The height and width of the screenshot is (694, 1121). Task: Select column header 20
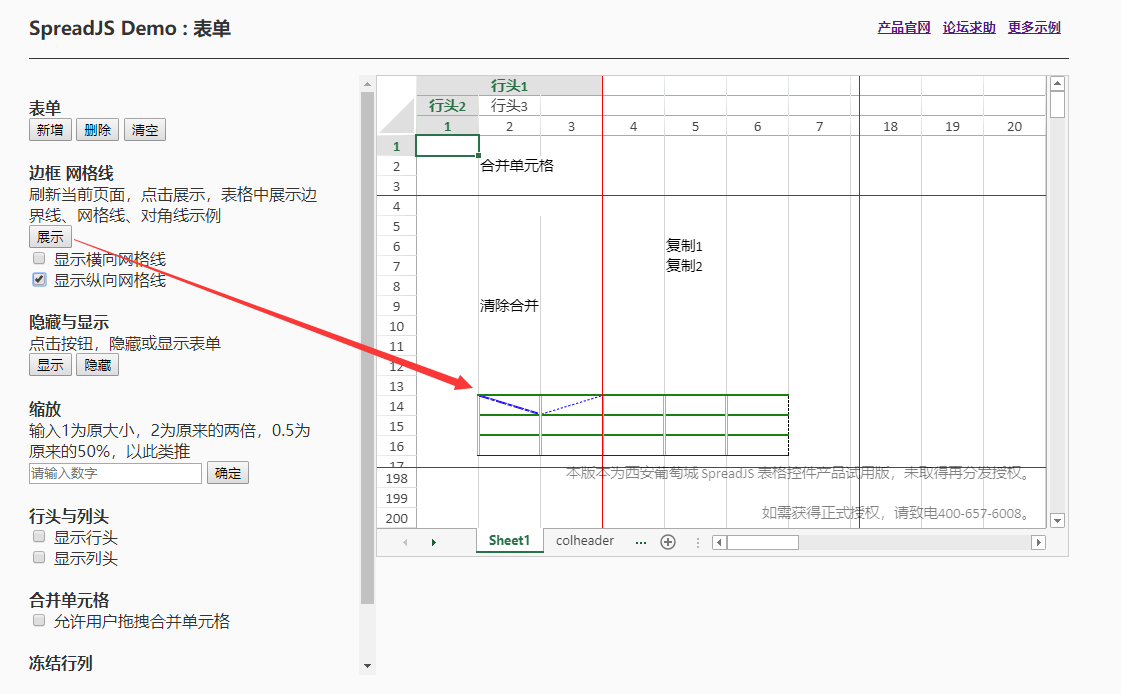(x=1014, y=126)
